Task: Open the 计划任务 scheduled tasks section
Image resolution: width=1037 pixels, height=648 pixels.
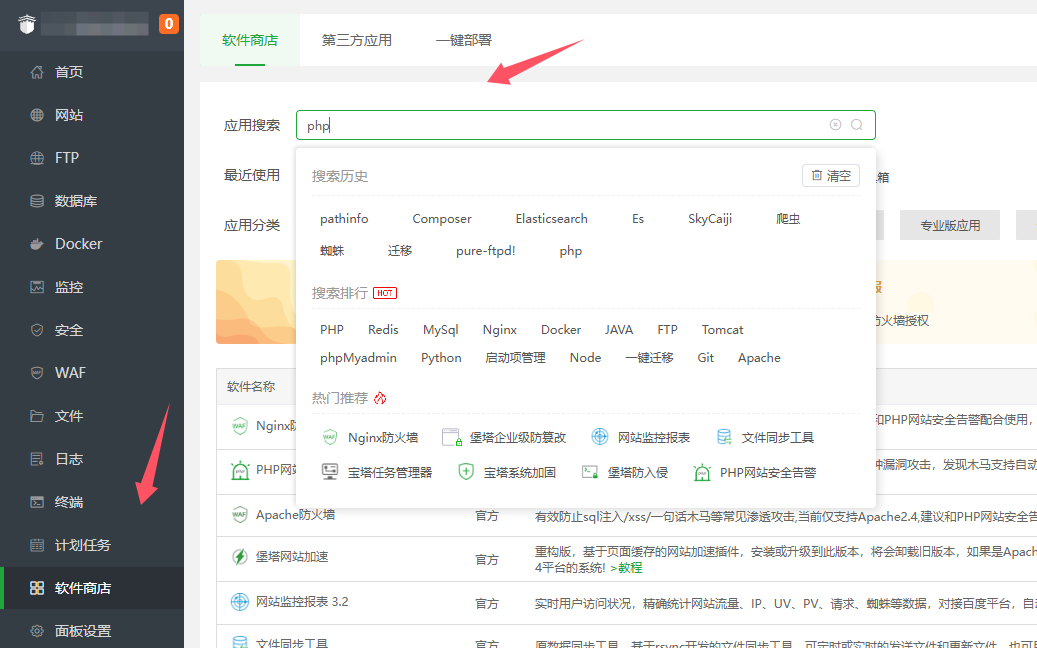Action: [x=82, y=545]
